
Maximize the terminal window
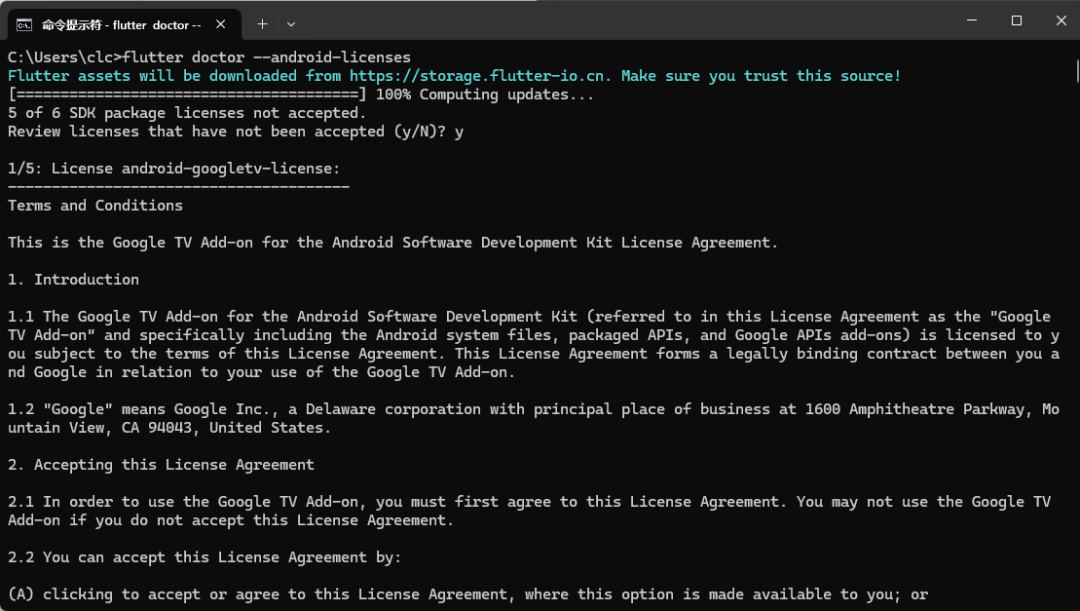click(1016, 20)
